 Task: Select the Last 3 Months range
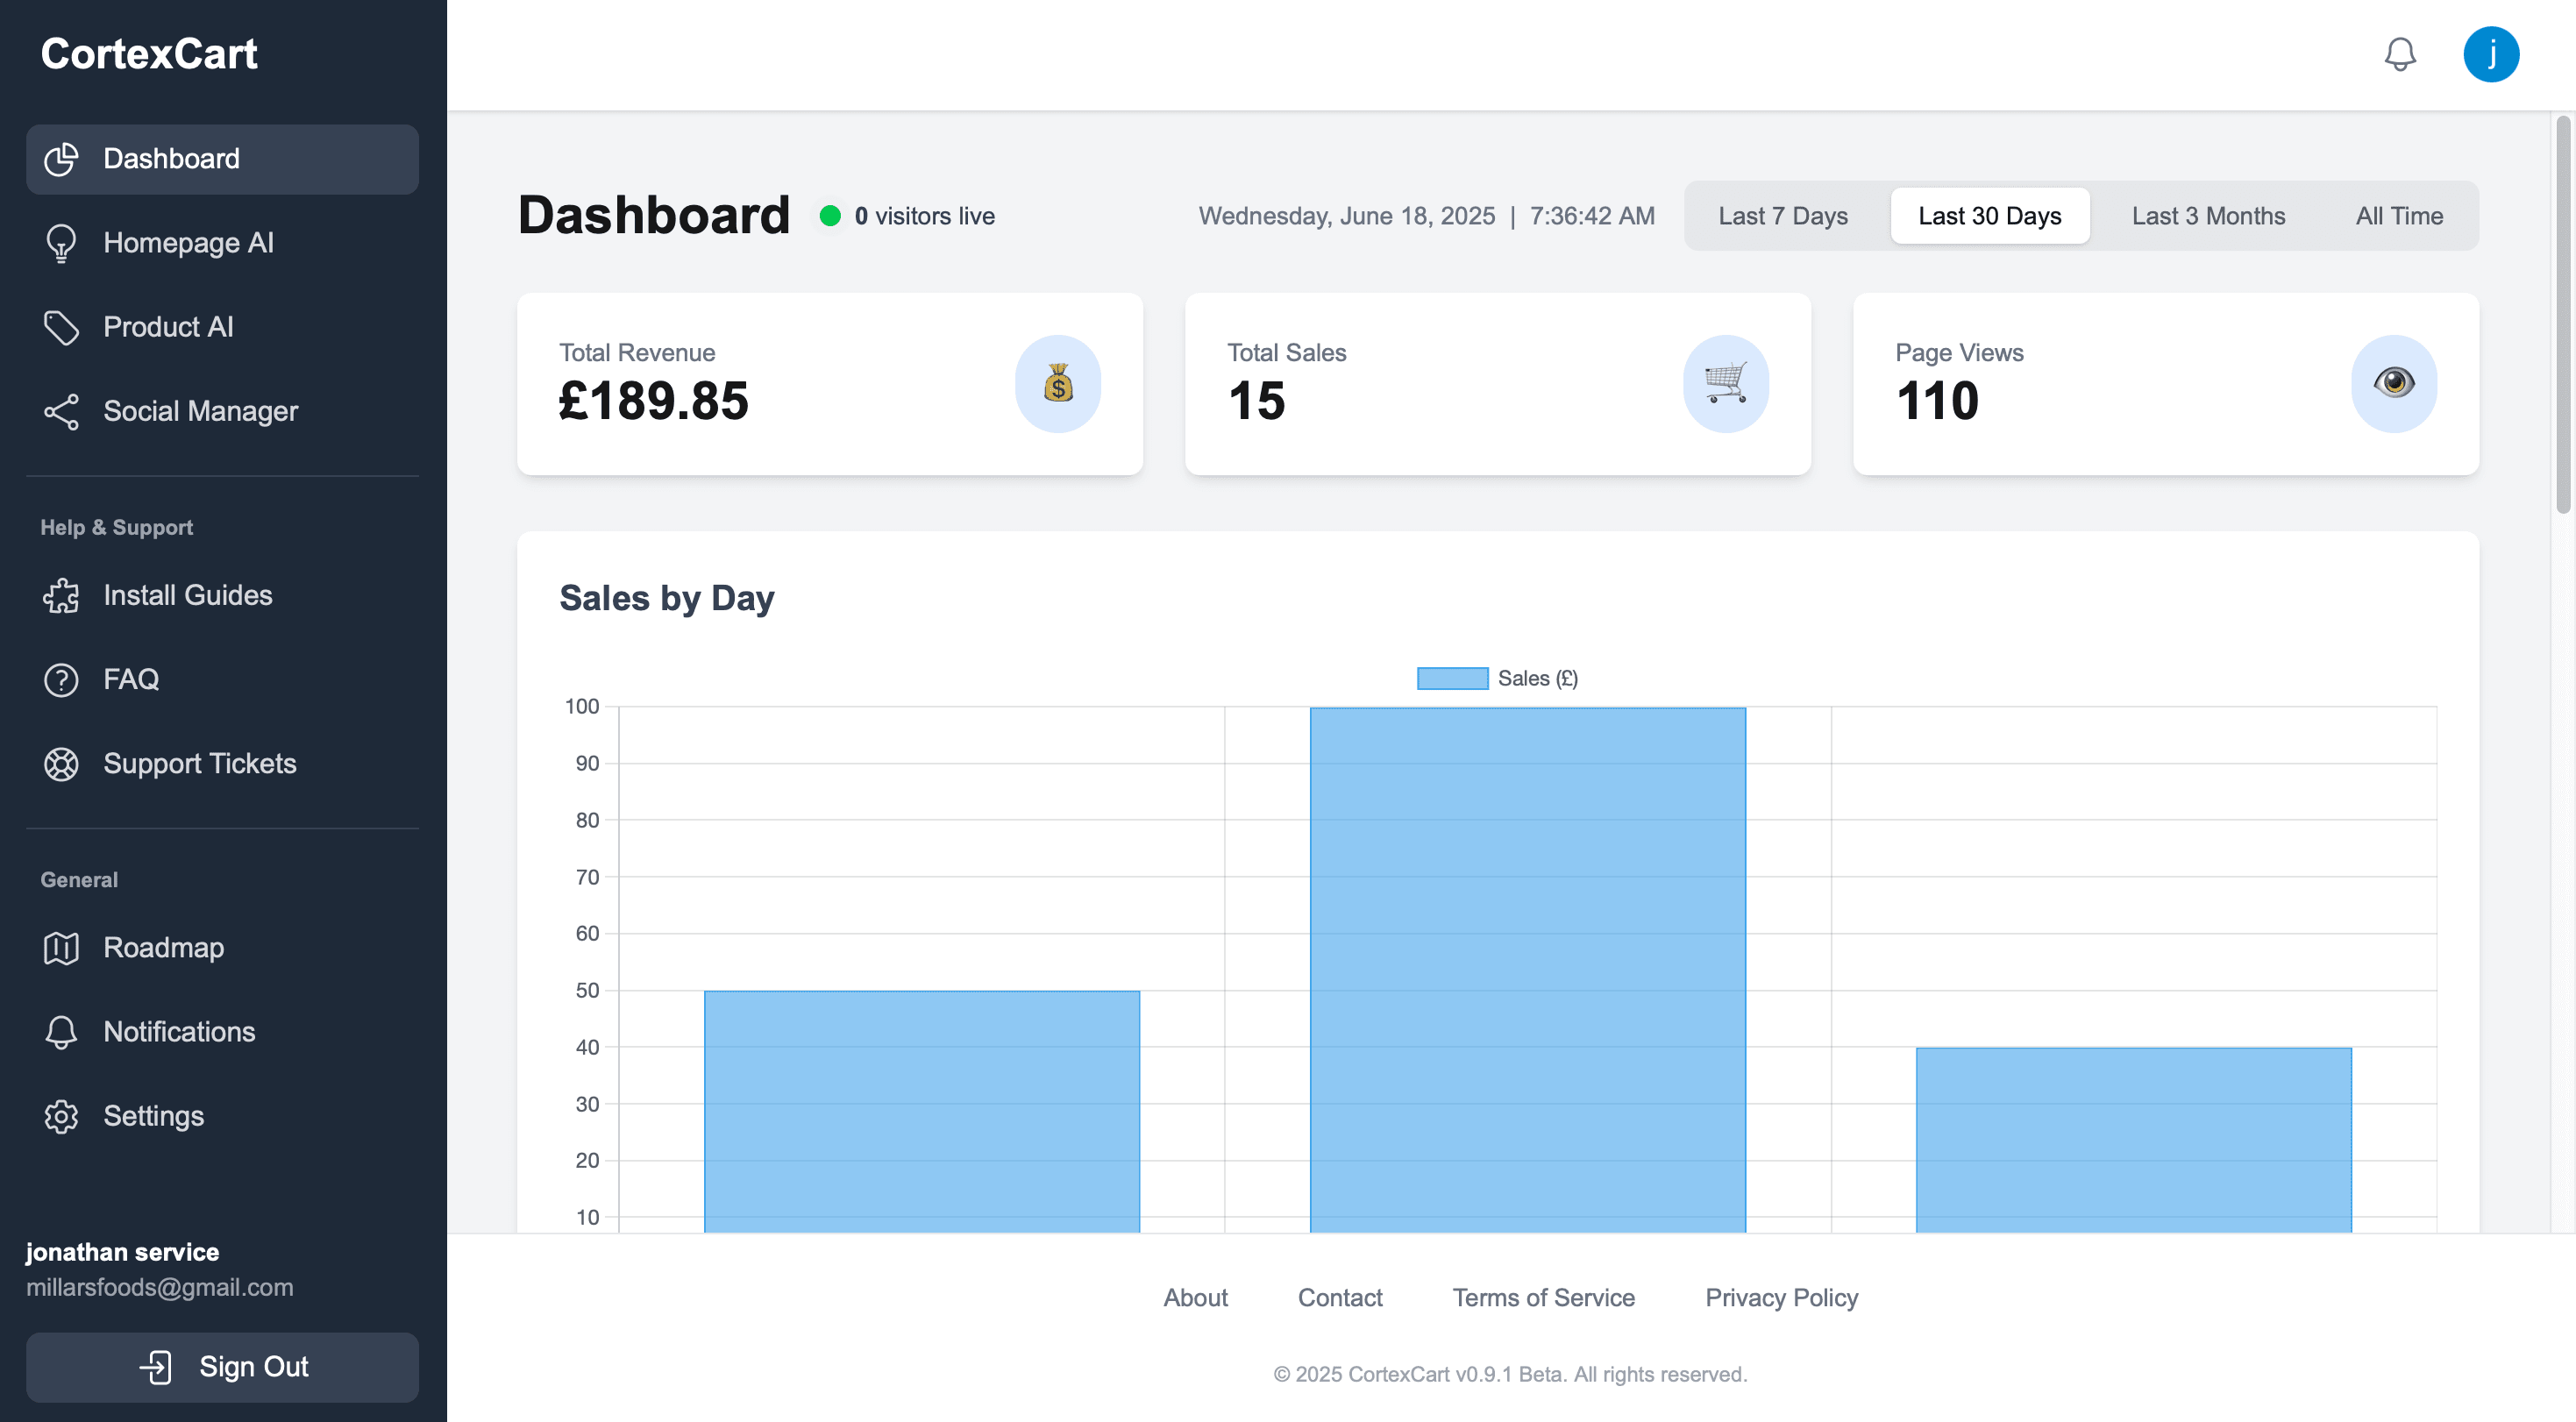click(x=2208, y=216)
